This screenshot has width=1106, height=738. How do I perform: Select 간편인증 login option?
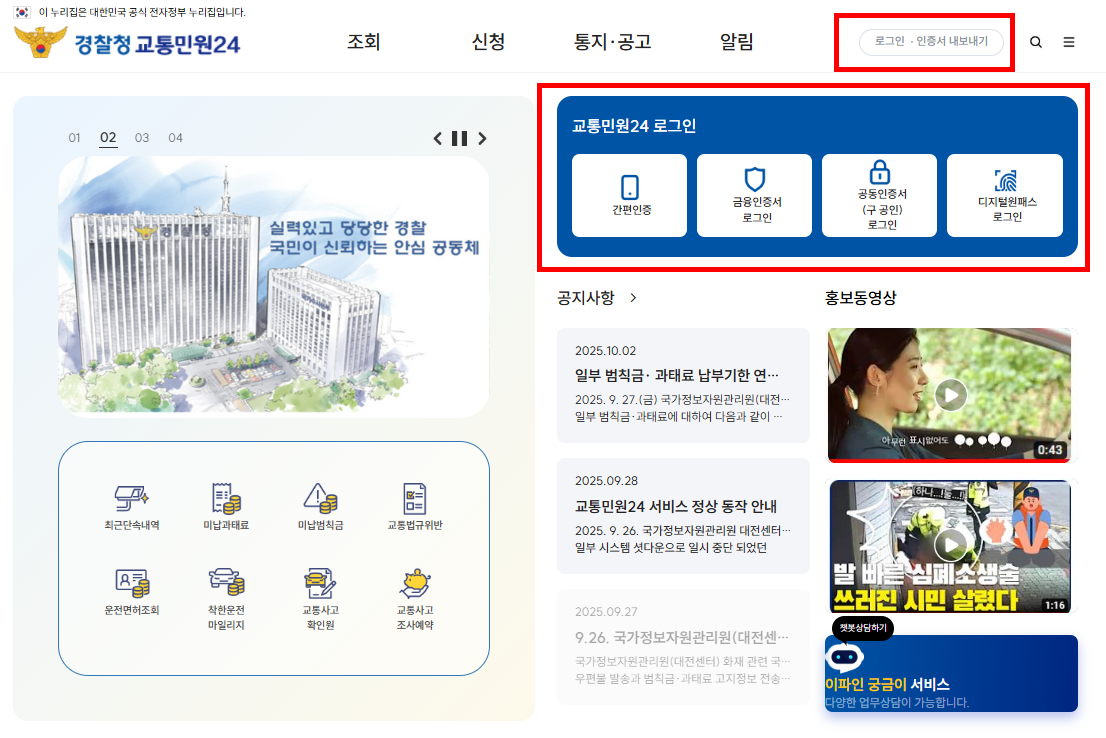[629, 195]
